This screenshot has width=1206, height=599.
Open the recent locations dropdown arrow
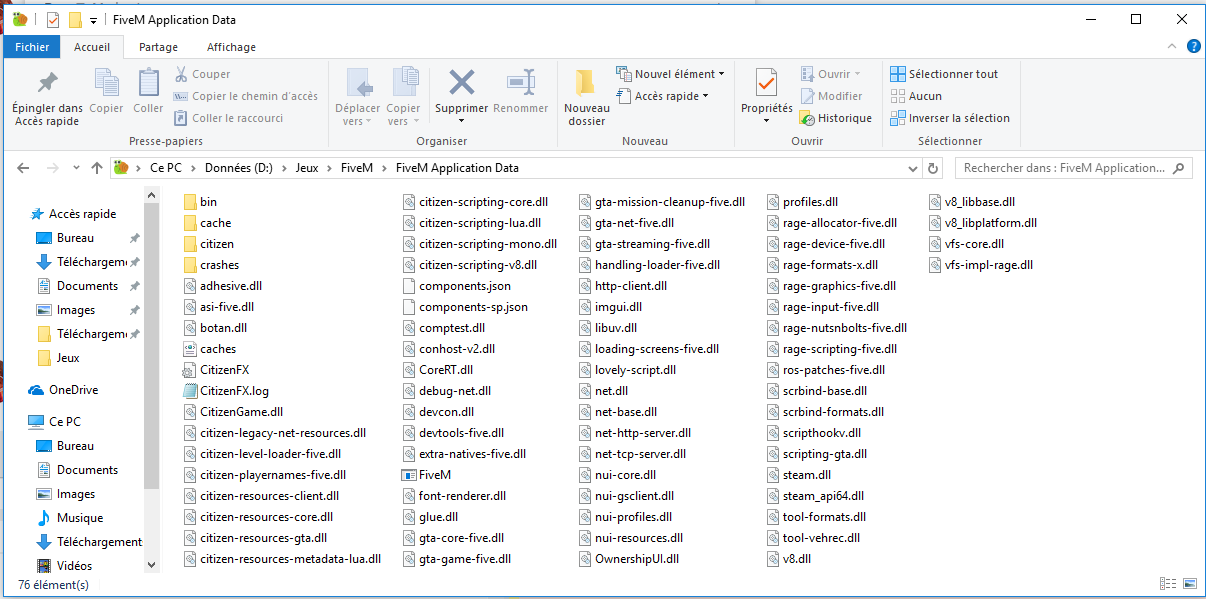pyautogui.click(x=78, y=168)
